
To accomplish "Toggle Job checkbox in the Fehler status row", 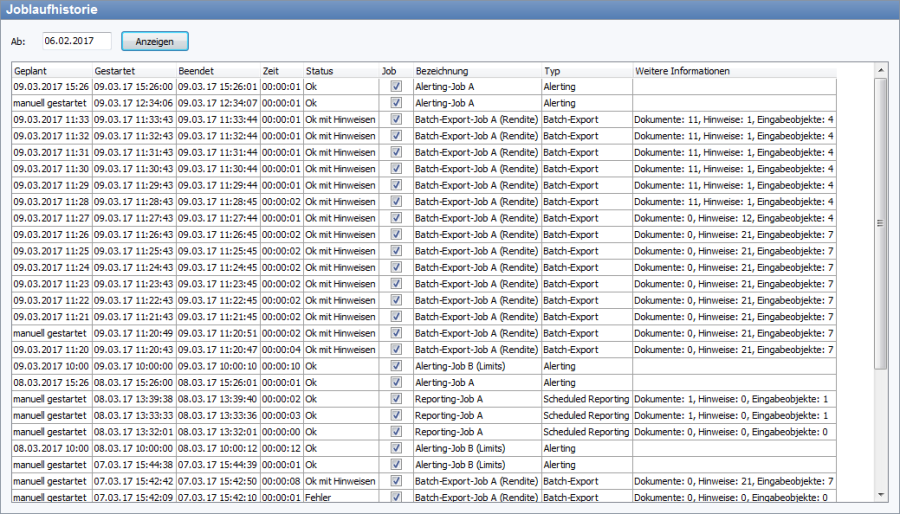I will pos(396,497).
